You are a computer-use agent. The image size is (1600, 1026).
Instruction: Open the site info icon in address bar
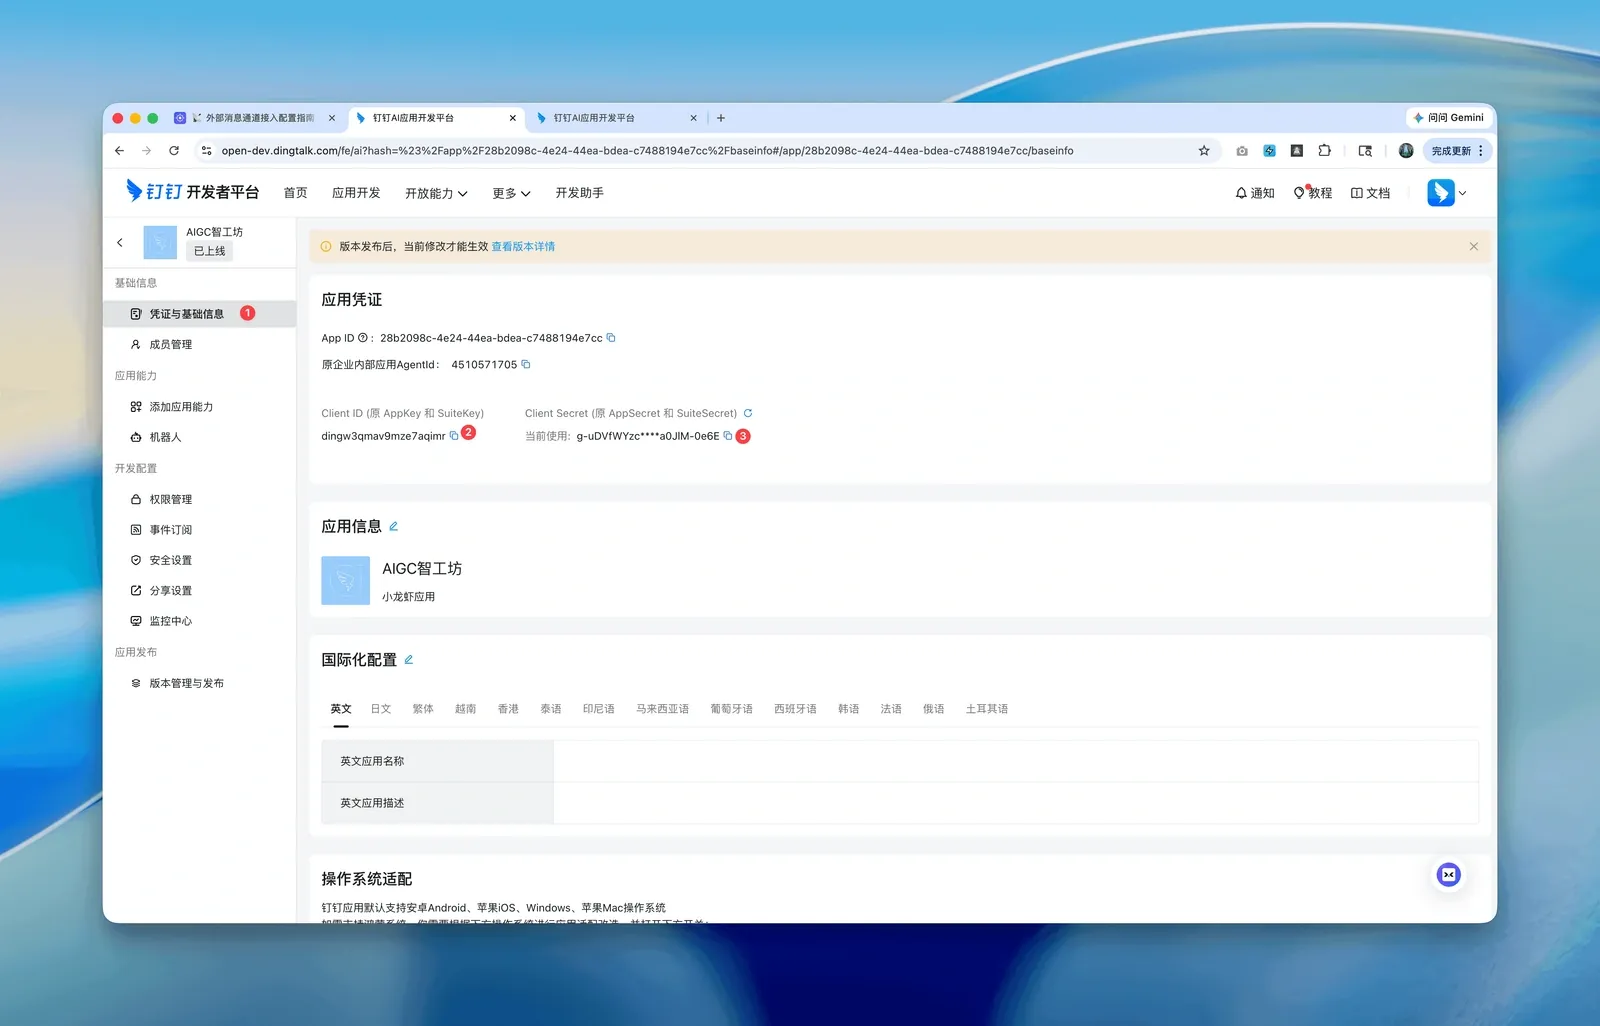pyautogui.click(x=206, y=151)
